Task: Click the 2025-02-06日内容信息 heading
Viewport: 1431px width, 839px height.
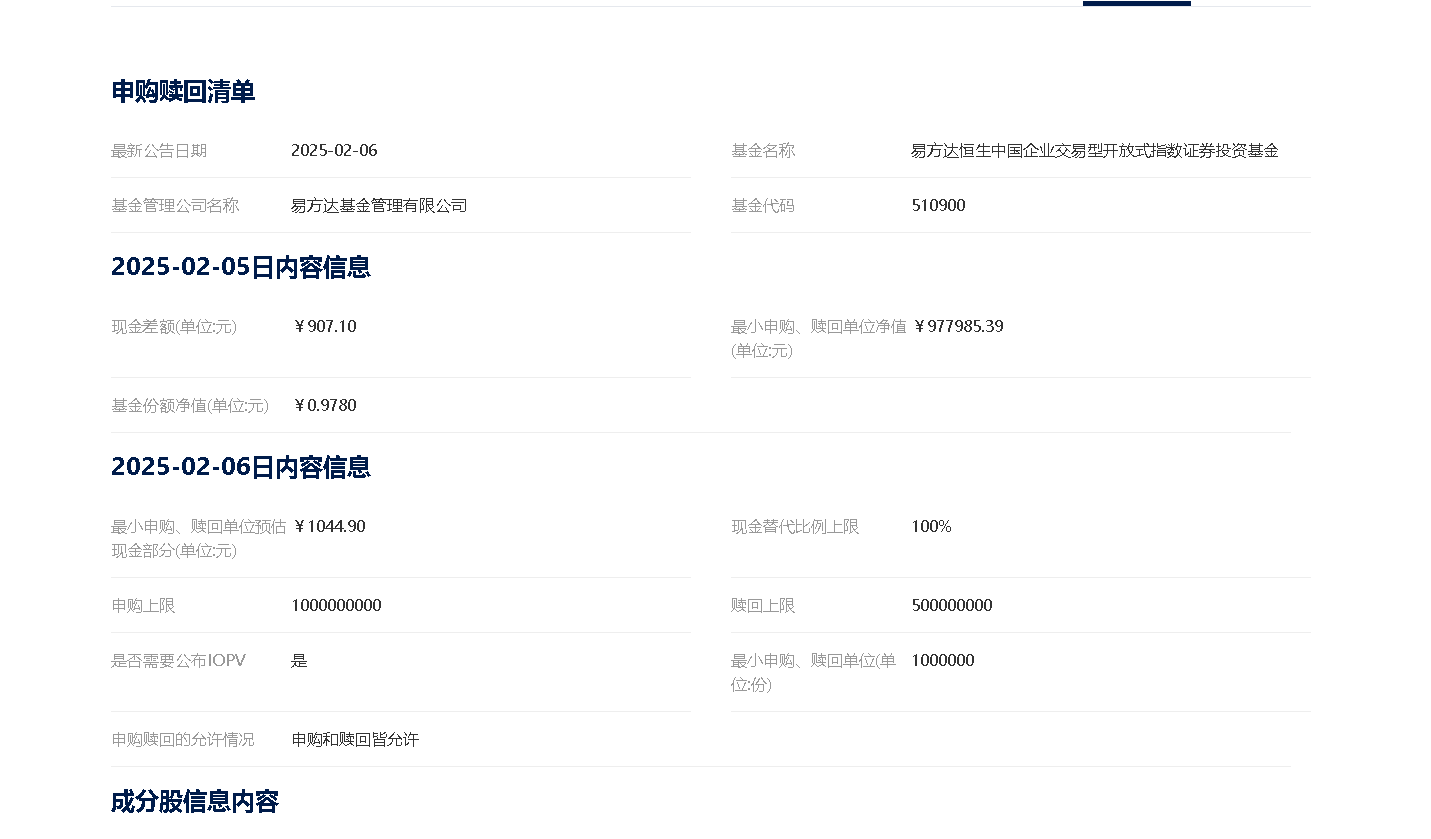Action: pos(241,467)
